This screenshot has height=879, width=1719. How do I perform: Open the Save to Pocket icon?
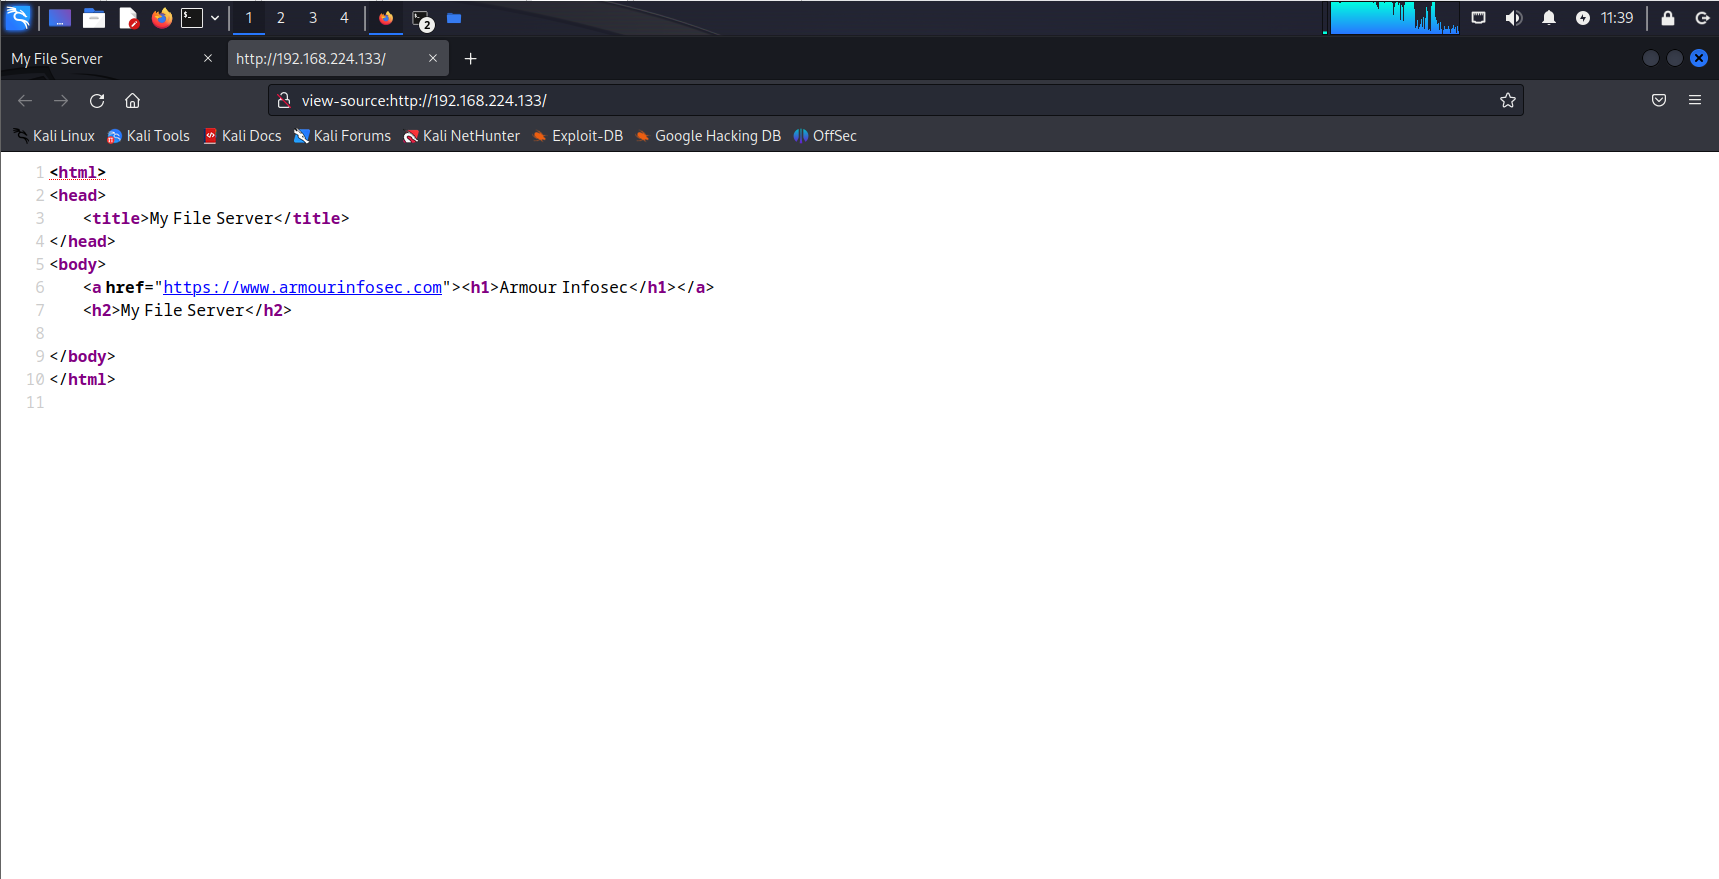1659,100
